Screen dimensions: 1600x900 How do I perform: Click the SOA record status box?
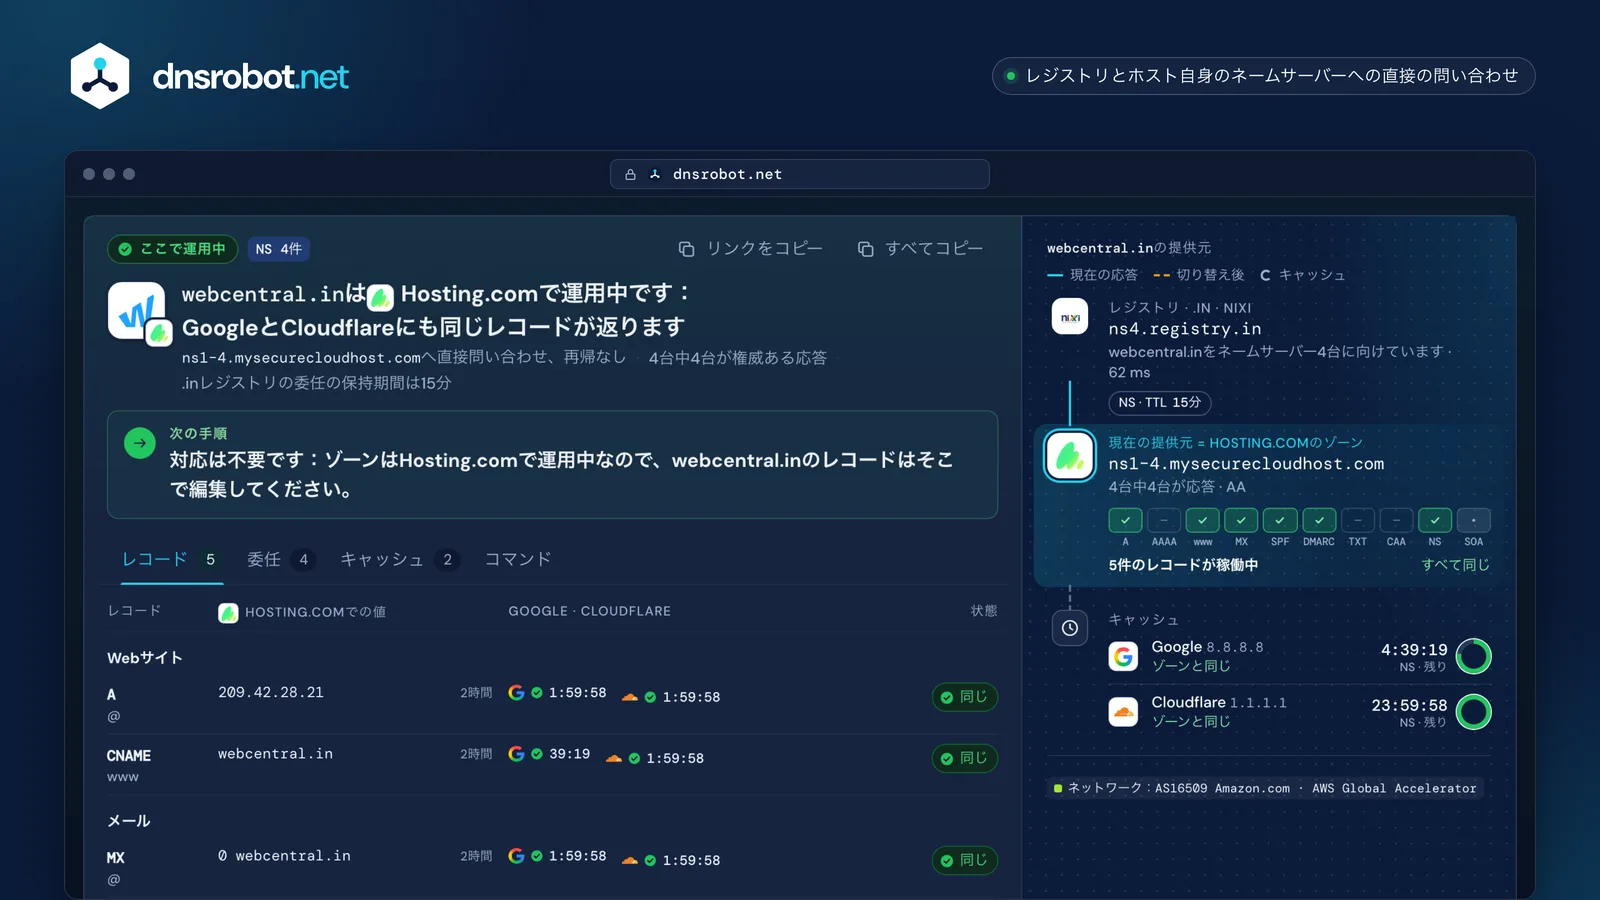point(1474,520)
